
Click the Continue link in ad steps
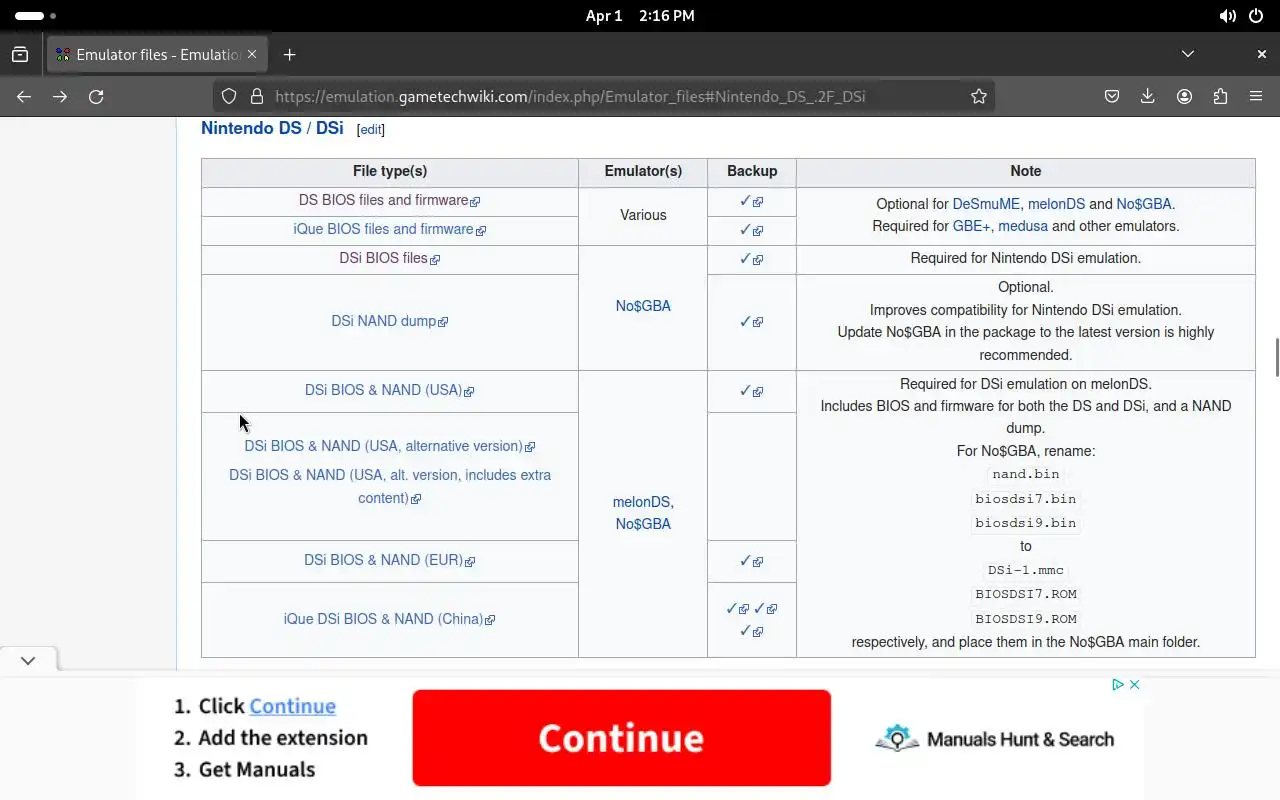click(x=292, y=706)
